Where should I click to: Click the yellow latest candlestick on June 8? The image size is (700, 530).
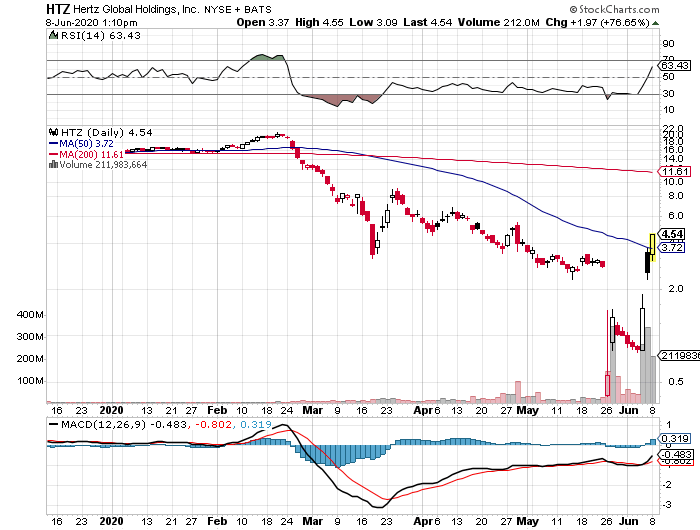point(652,245)
